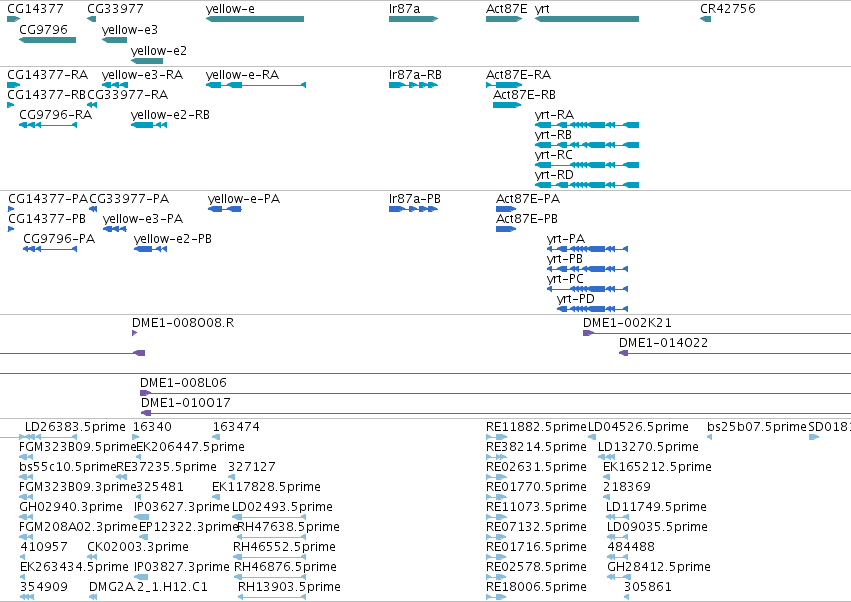The image size is (851, 602).
Task: Select EST label FGM323B09.5prime
Action: [x=77, y=447]
